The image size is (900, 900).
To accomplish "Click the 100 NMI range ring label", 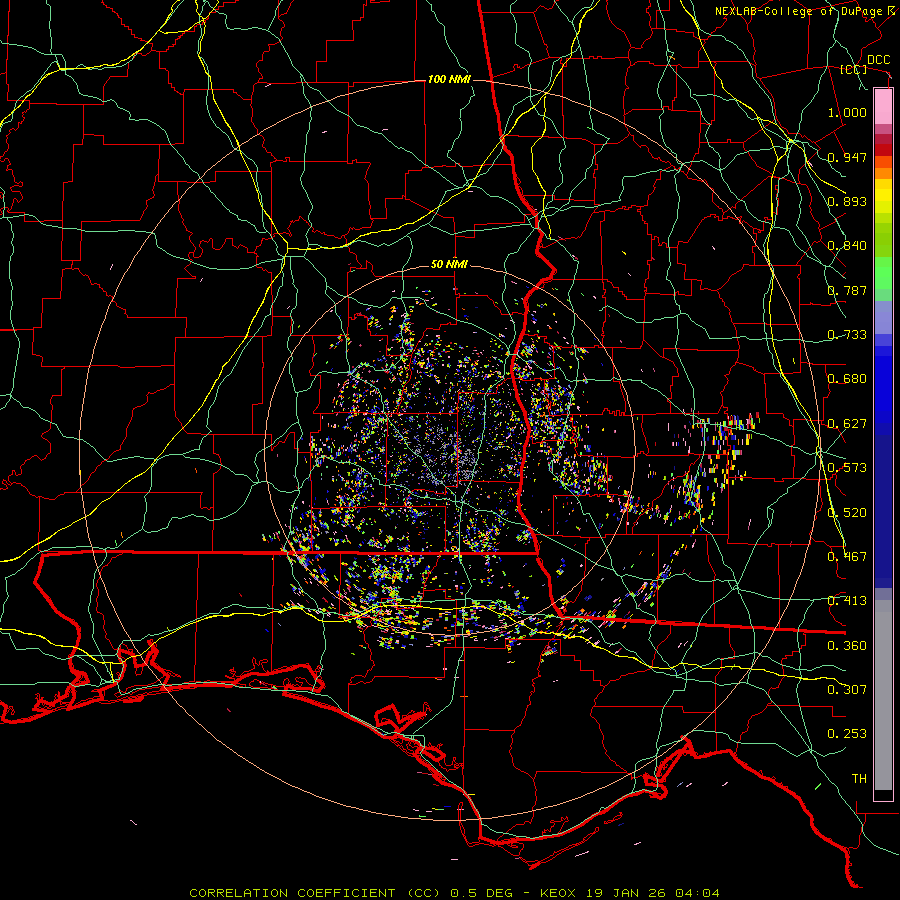I will pyautogui.click(x=449, y=79).
